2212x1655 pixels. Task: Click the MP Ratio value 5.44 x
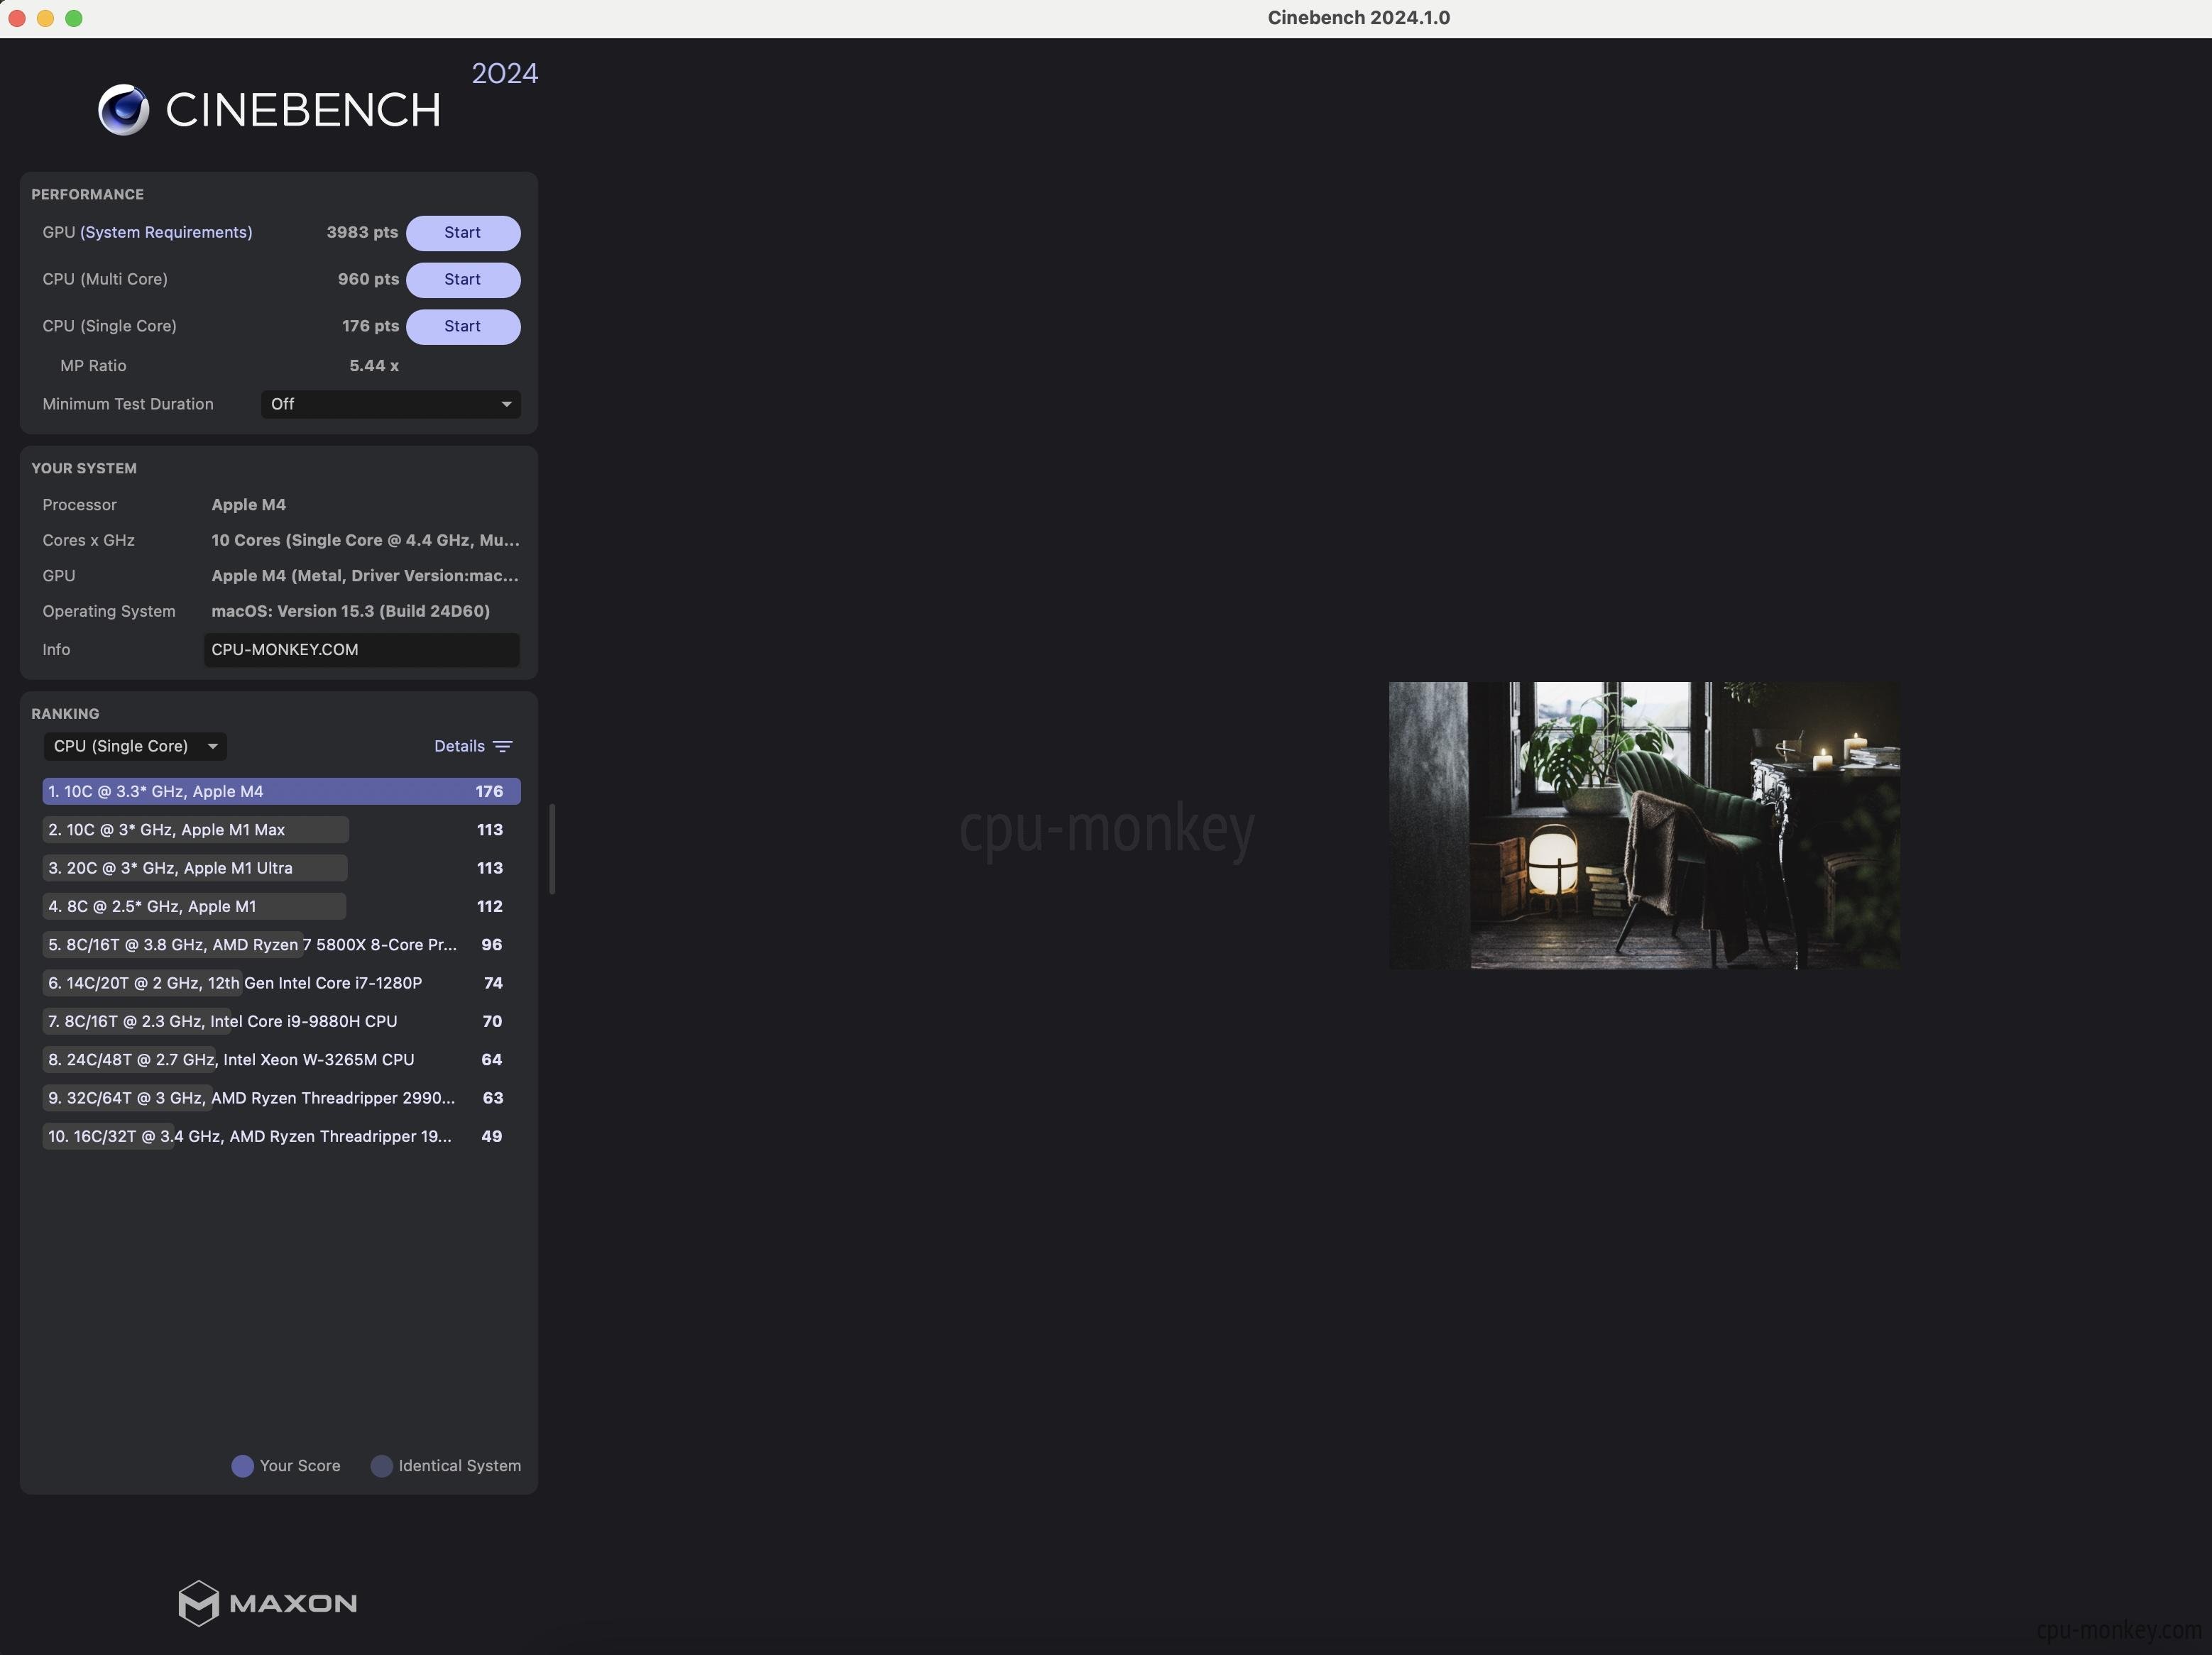tap(374, 366)
